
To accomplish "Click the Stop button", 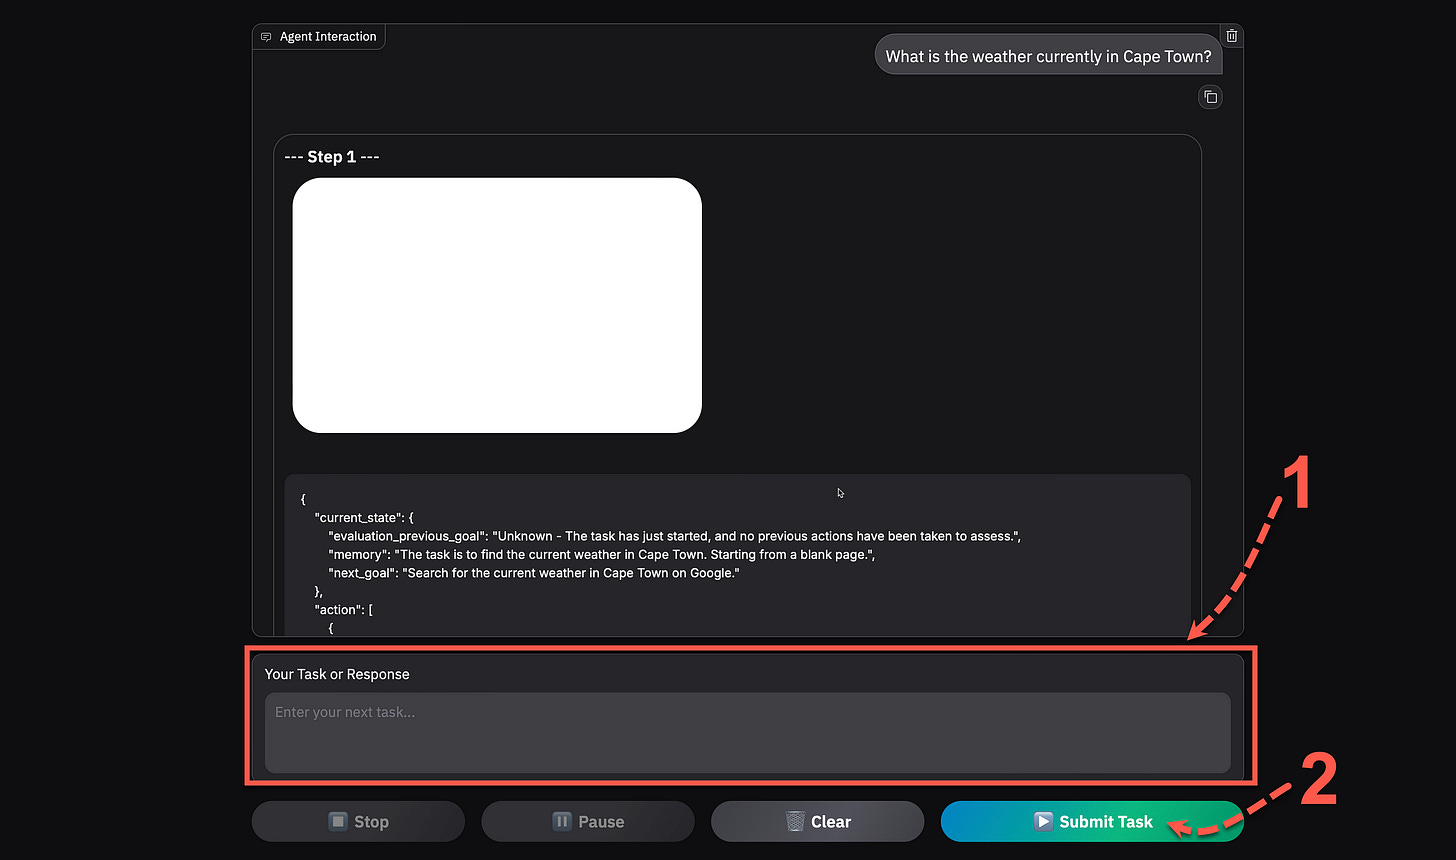I will (358, 821).
